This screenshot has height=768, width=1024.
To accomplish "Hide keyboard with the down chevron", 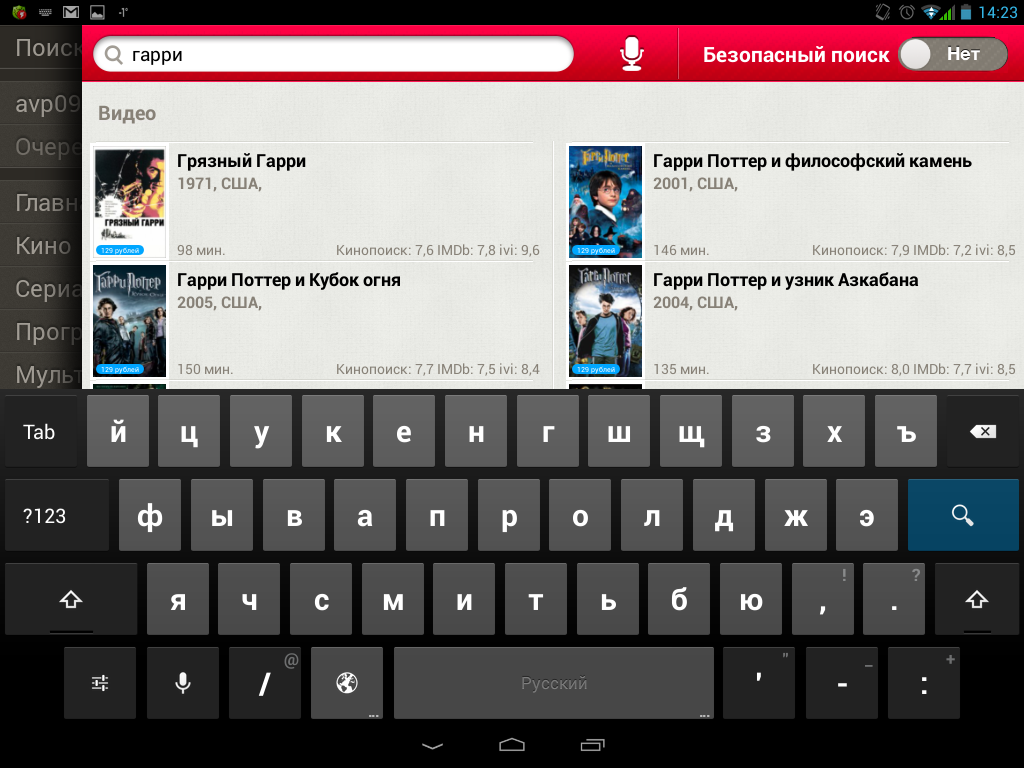I will (x=432, y=745).
